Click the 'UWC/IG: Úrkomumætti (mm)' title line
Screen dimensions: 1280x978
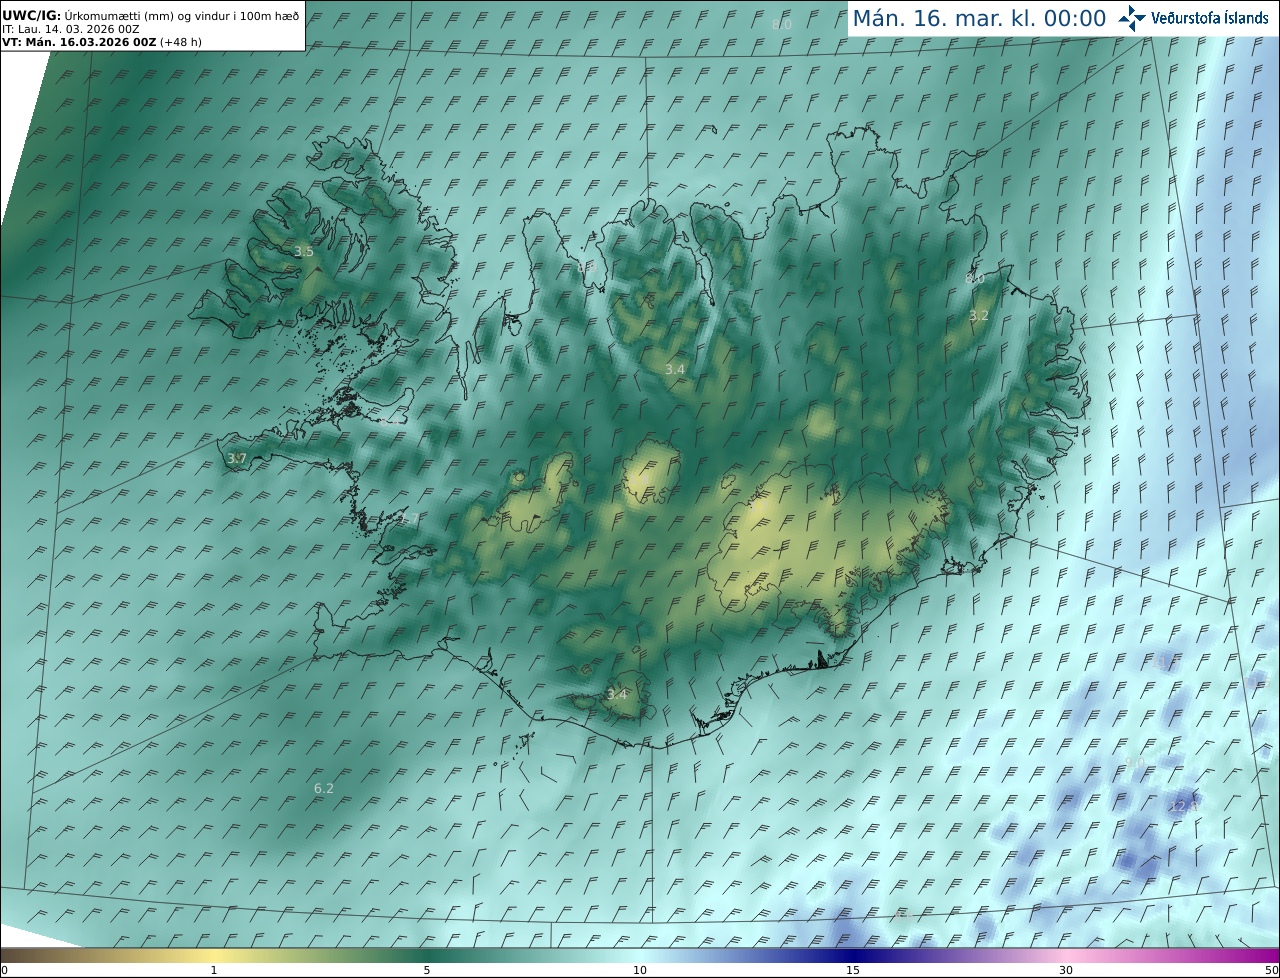[x=150, y=15]
